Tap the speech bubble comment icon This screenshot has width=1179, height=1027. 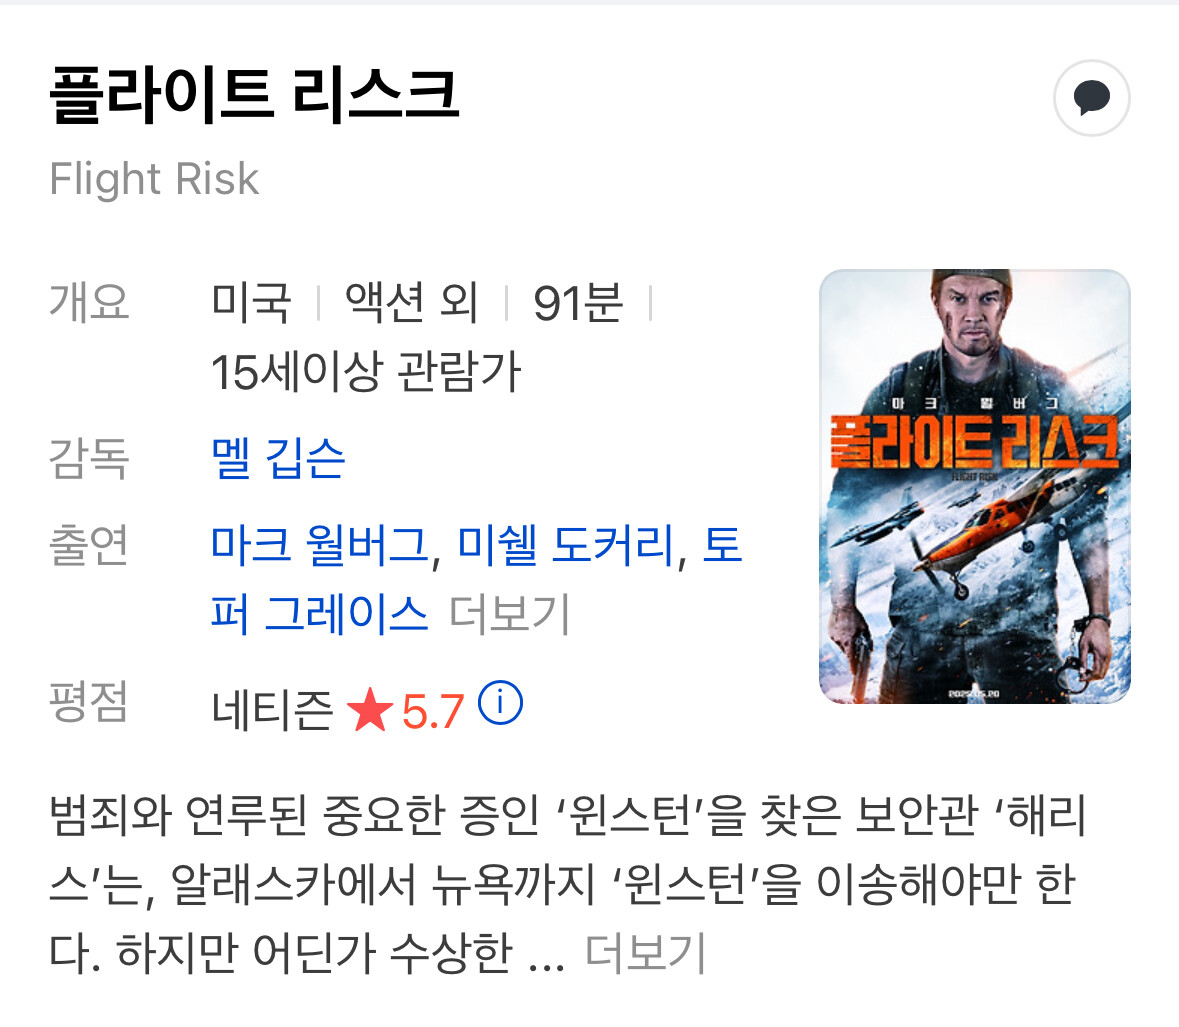pyautogui.click(x=1091, y=98)
